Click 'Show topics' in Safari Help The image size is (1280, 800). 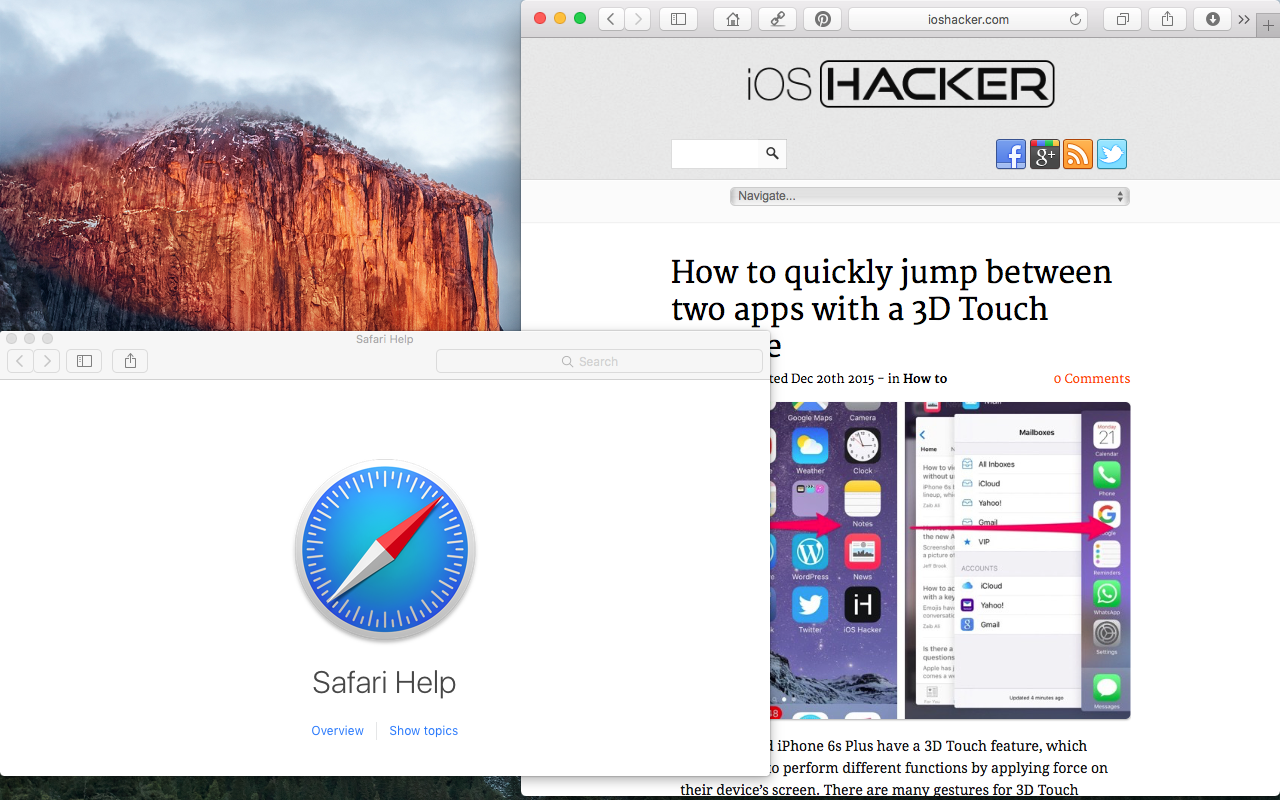click(424, 731)
